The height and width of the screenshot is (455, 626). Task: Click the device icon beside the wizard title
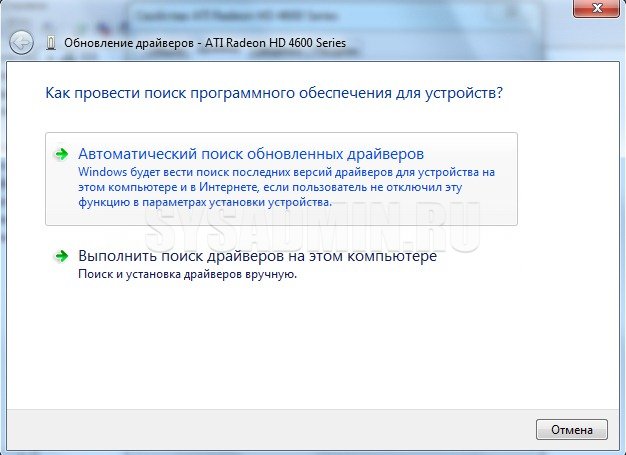coord(52,43)
